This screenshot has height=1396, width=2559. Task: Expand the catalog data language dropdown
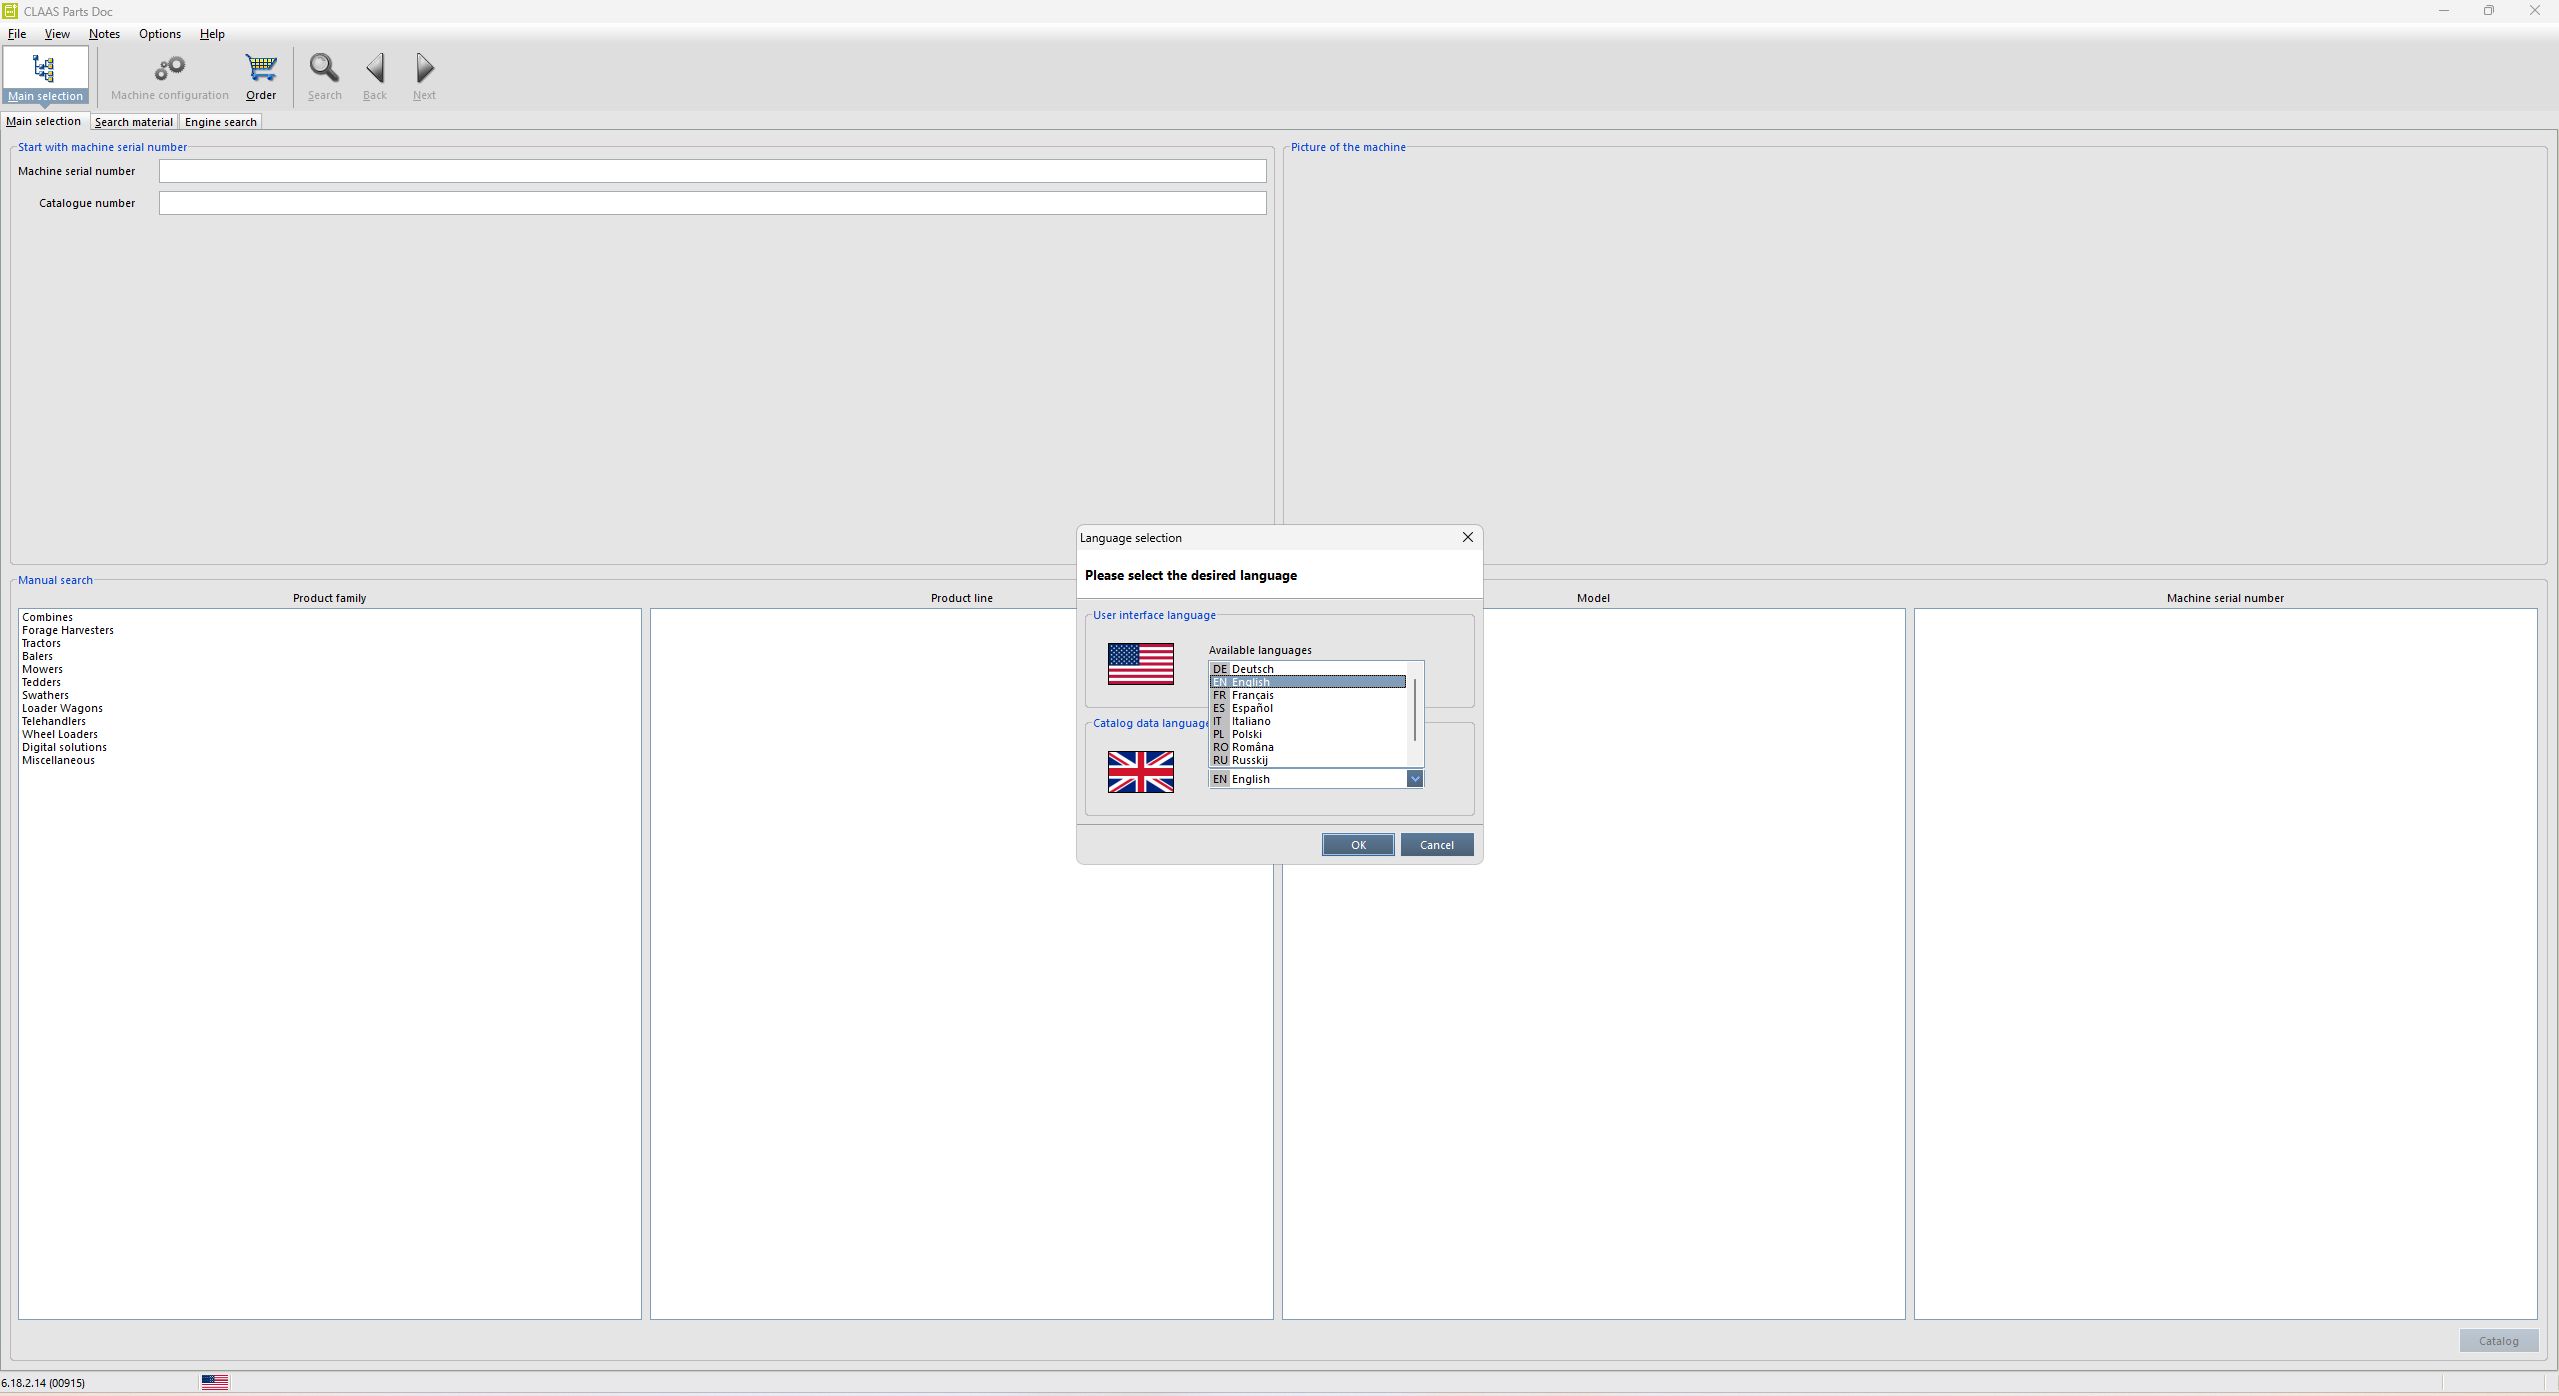point(1414,779)
